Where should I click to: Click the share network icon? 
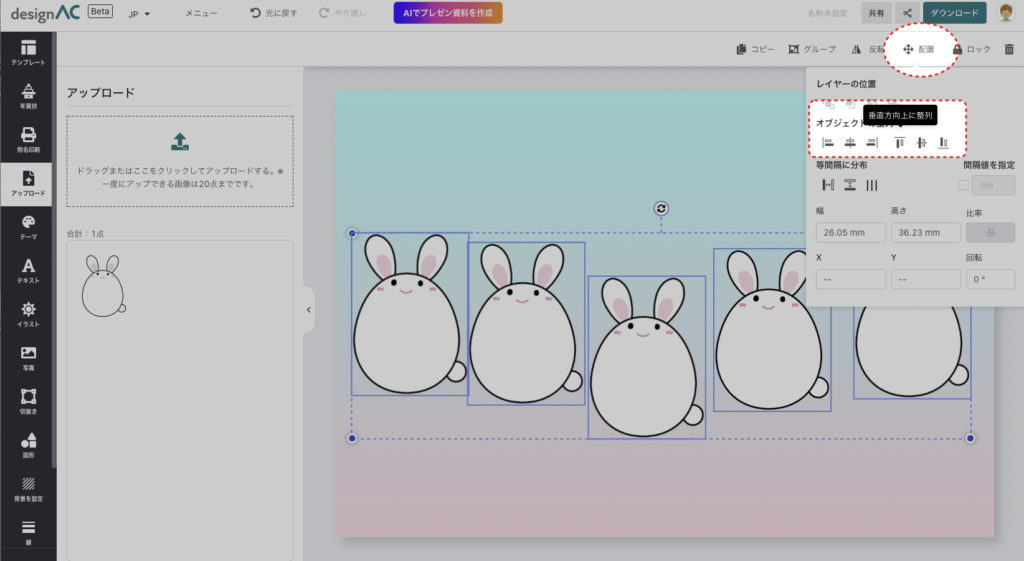[907, 13]
